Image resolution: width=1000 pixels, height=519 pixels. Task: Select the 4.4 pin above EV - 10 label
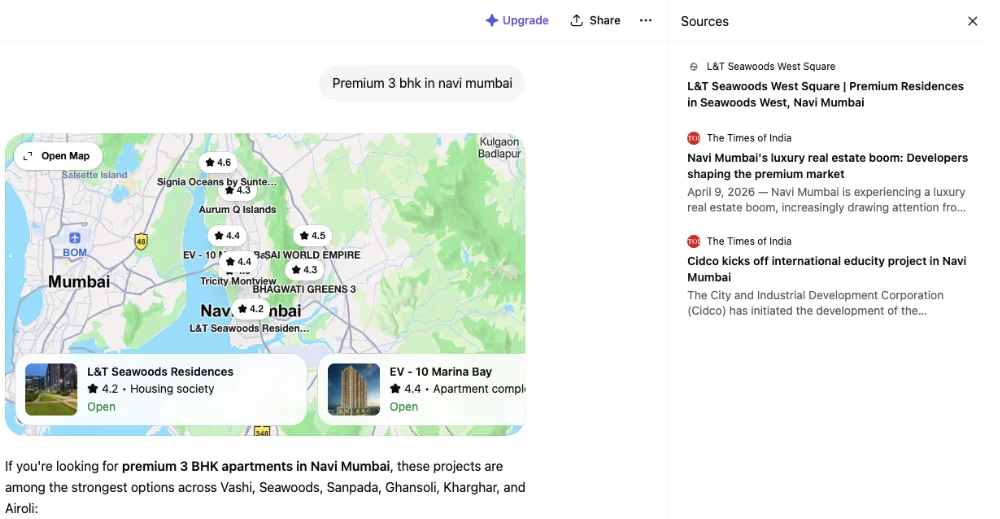[x=227, y=235]
